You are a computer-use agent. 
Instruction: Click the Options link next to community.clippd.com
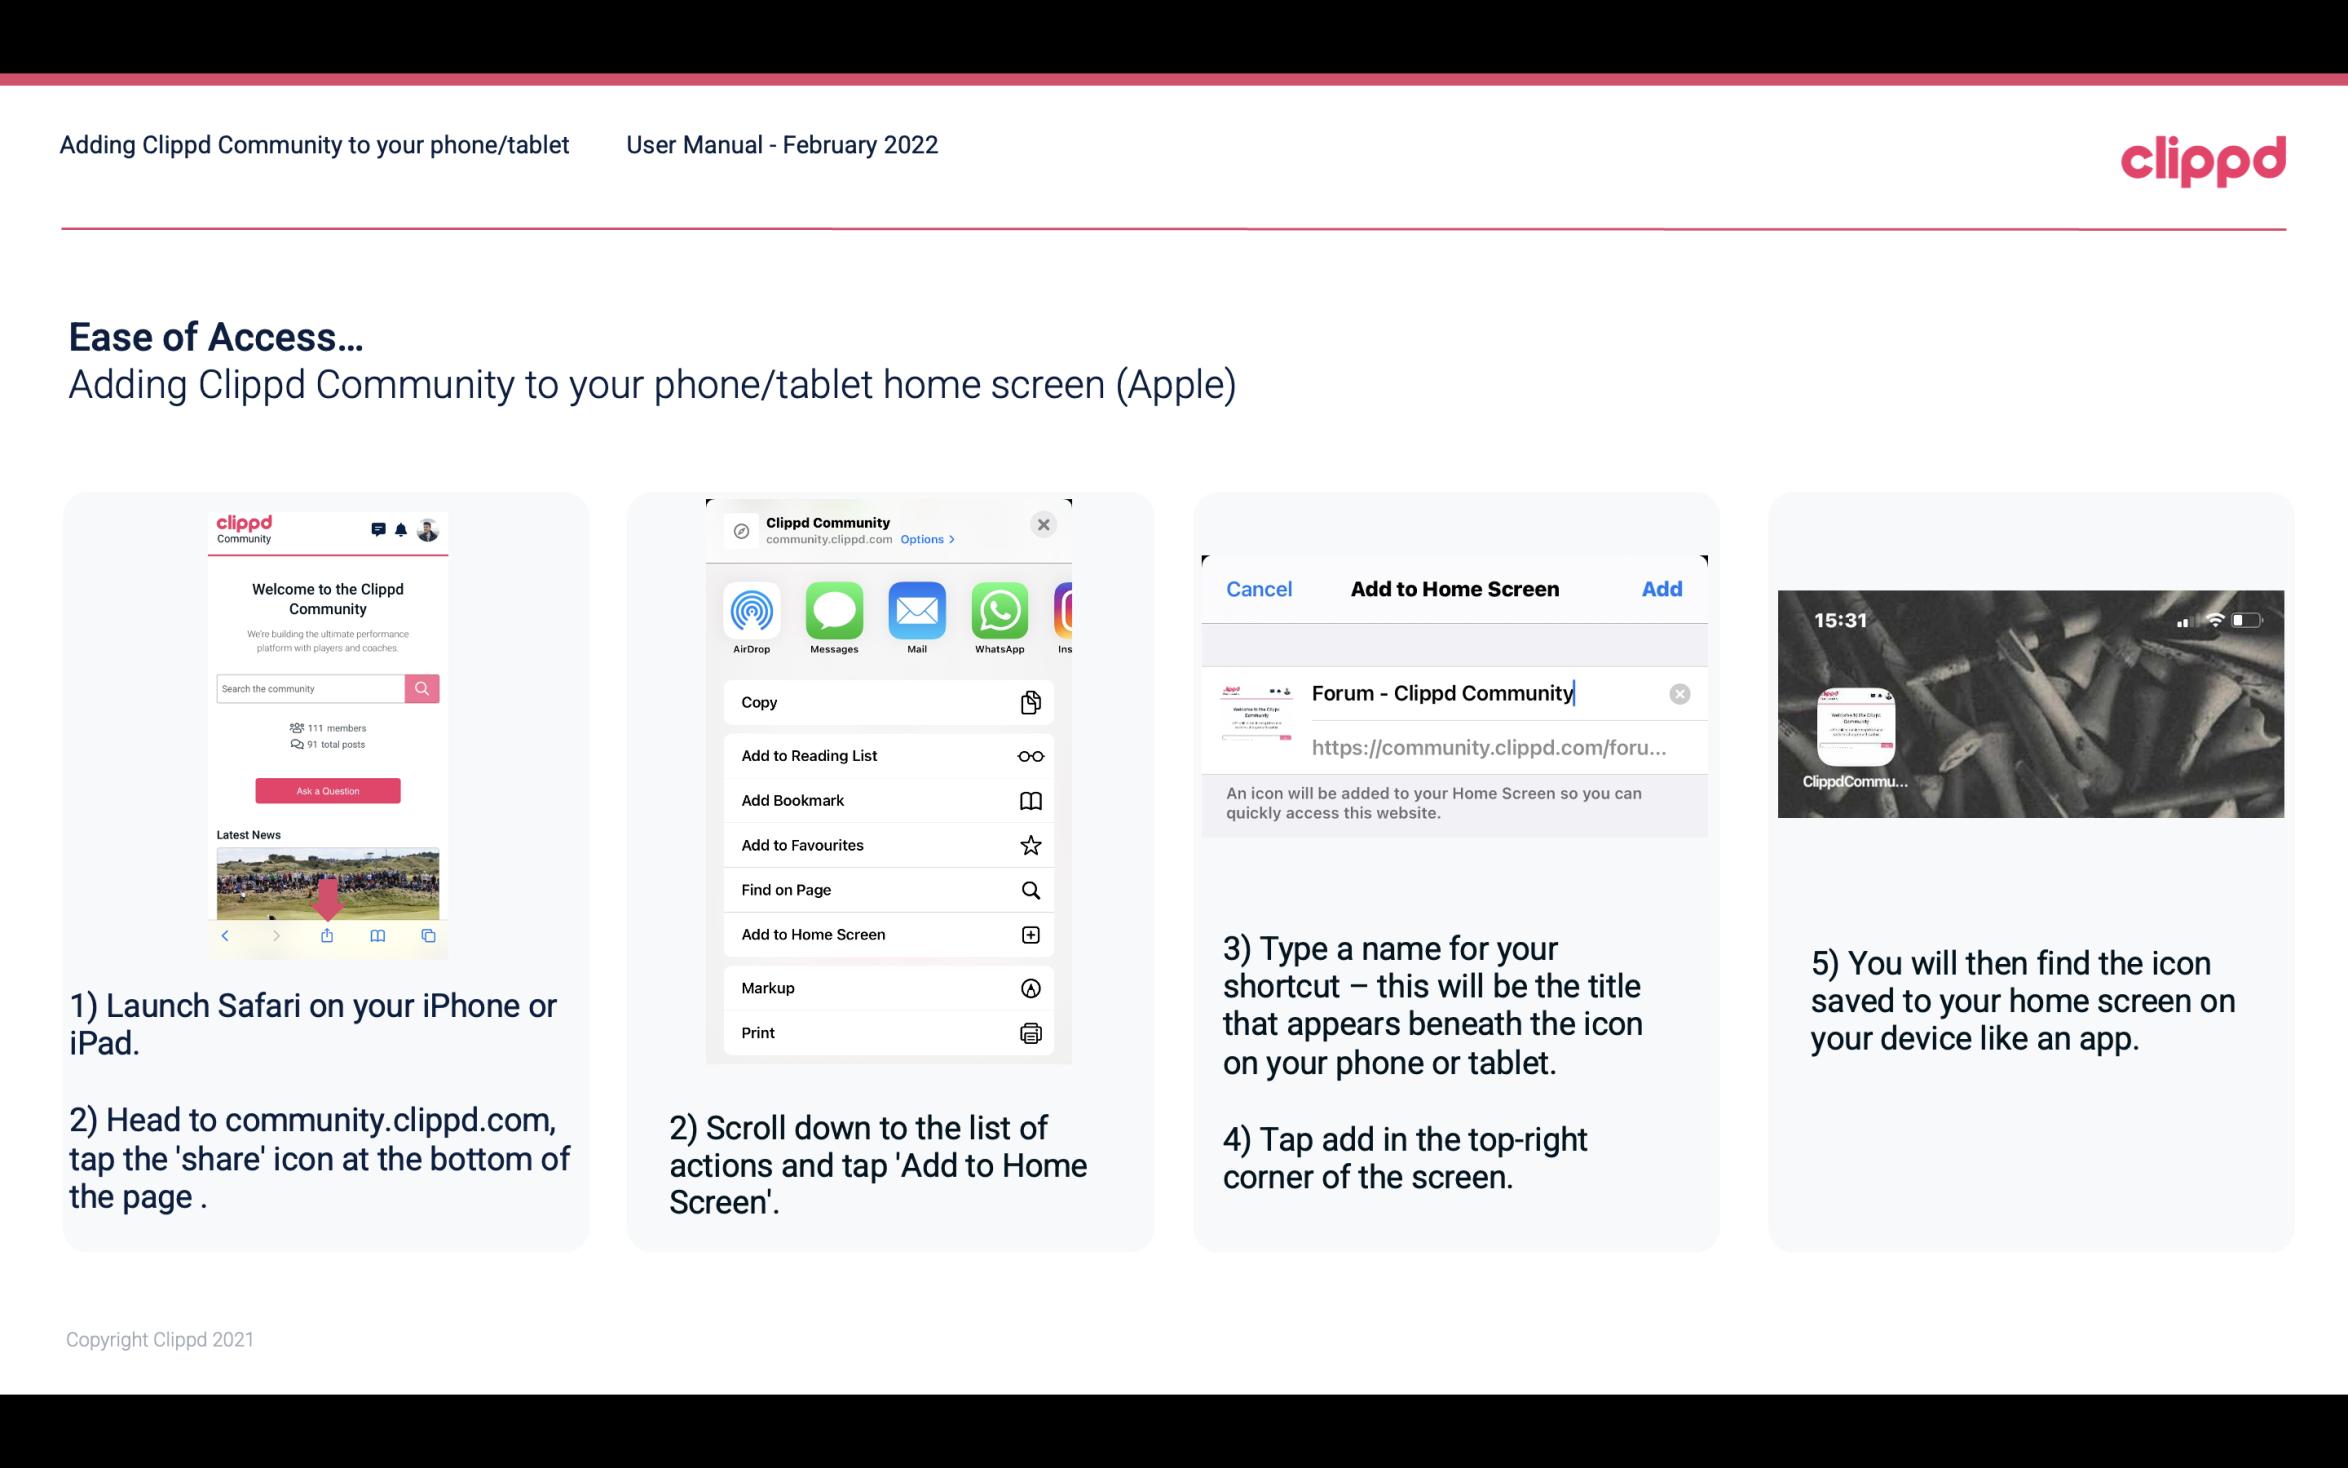click(x=926, y=538)
